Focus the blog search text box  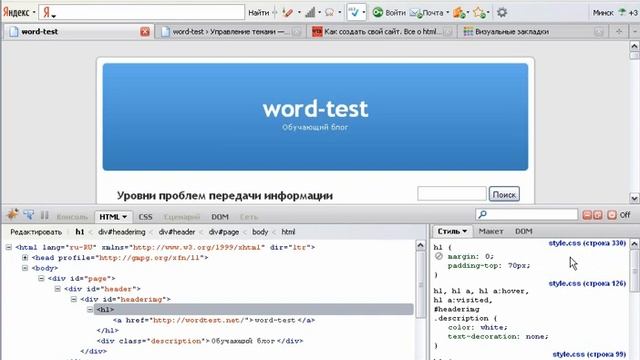[x=452, y=194]
